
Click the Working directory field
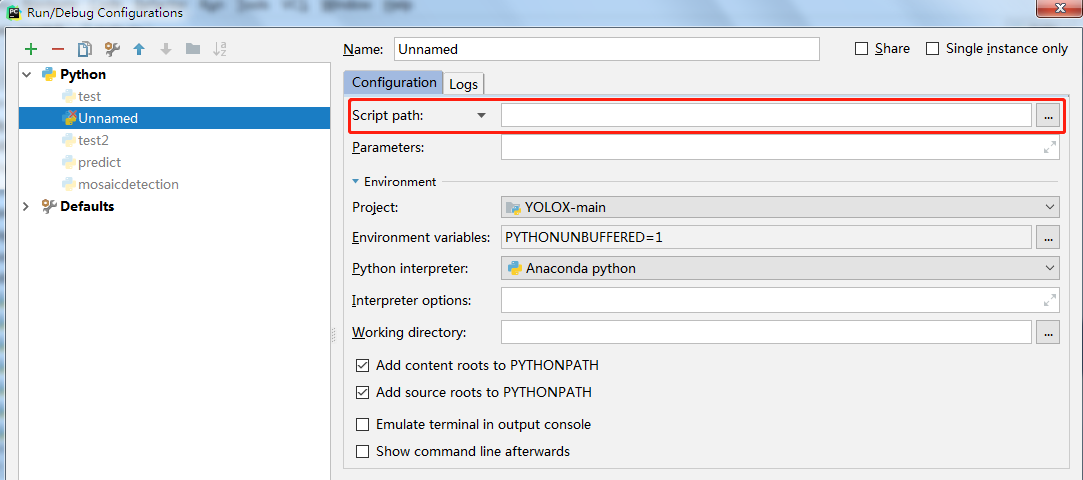[x=766, y=332]
